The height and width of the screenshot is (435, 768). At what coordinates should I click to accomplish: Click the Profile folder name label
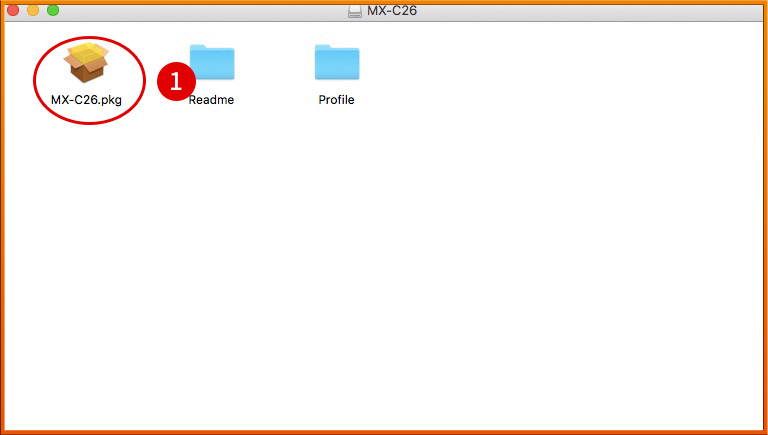[x=336, y=100]
